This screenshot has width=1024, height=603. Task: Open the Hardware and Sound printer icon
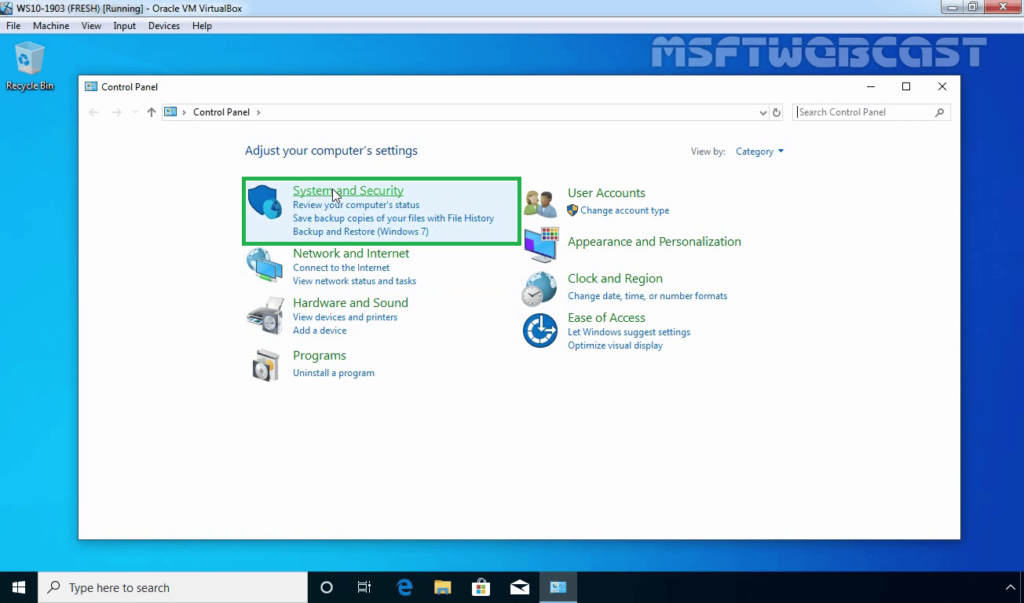265,316
